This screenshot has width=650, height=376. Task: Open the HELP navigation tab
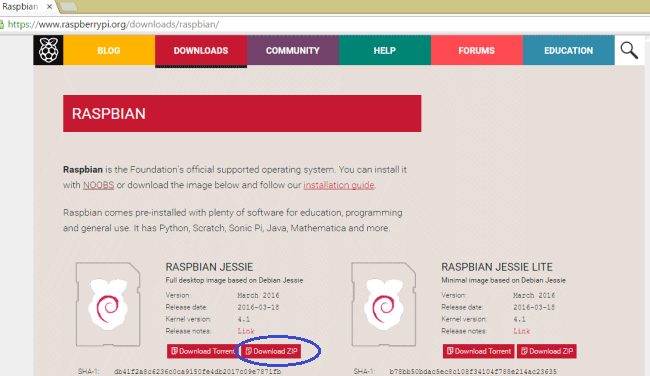385,50
